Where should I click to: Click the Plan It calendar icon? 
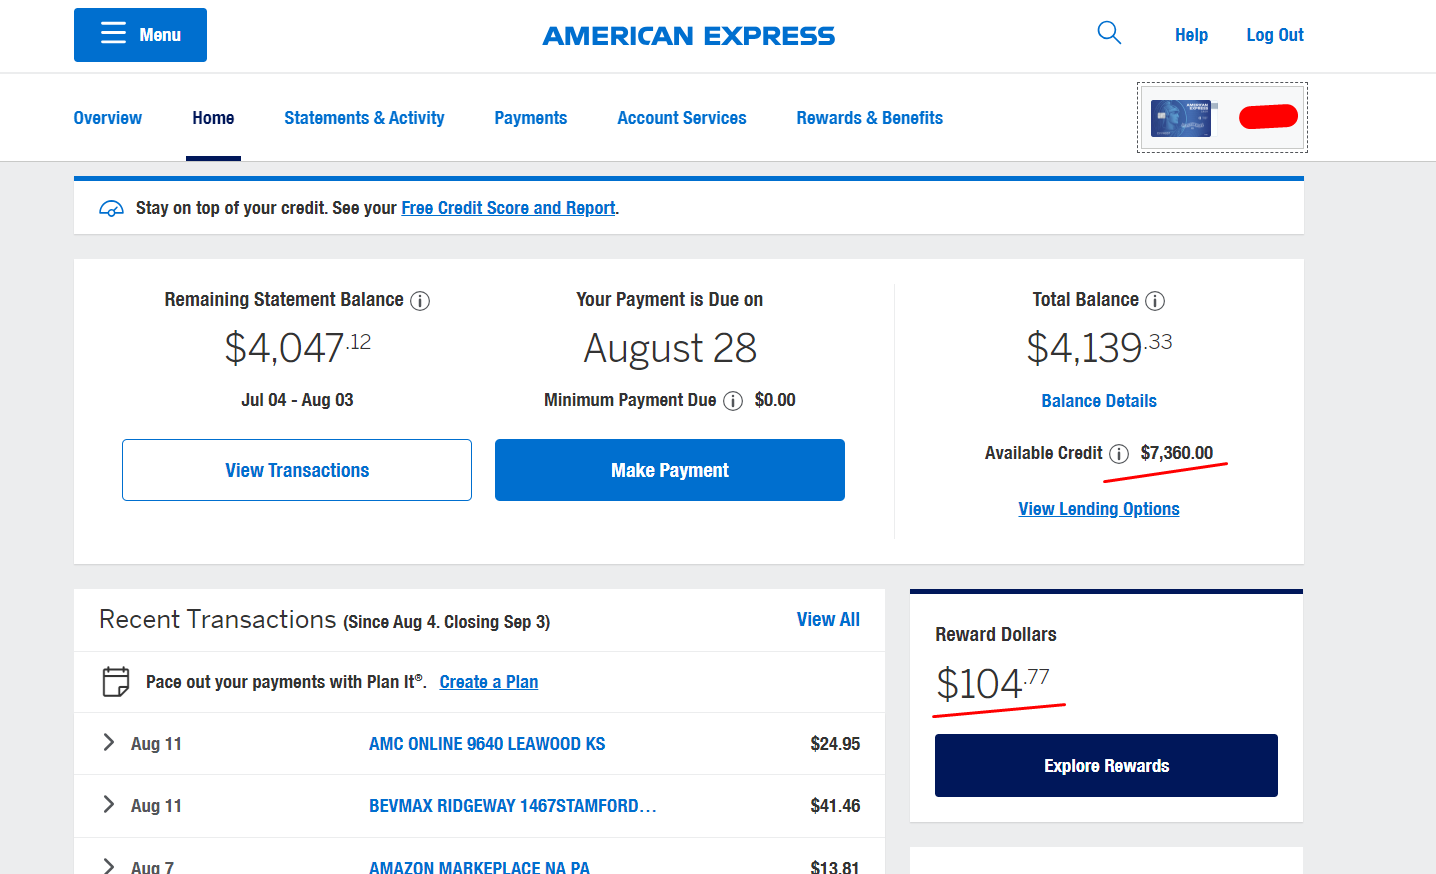(116, 682)
